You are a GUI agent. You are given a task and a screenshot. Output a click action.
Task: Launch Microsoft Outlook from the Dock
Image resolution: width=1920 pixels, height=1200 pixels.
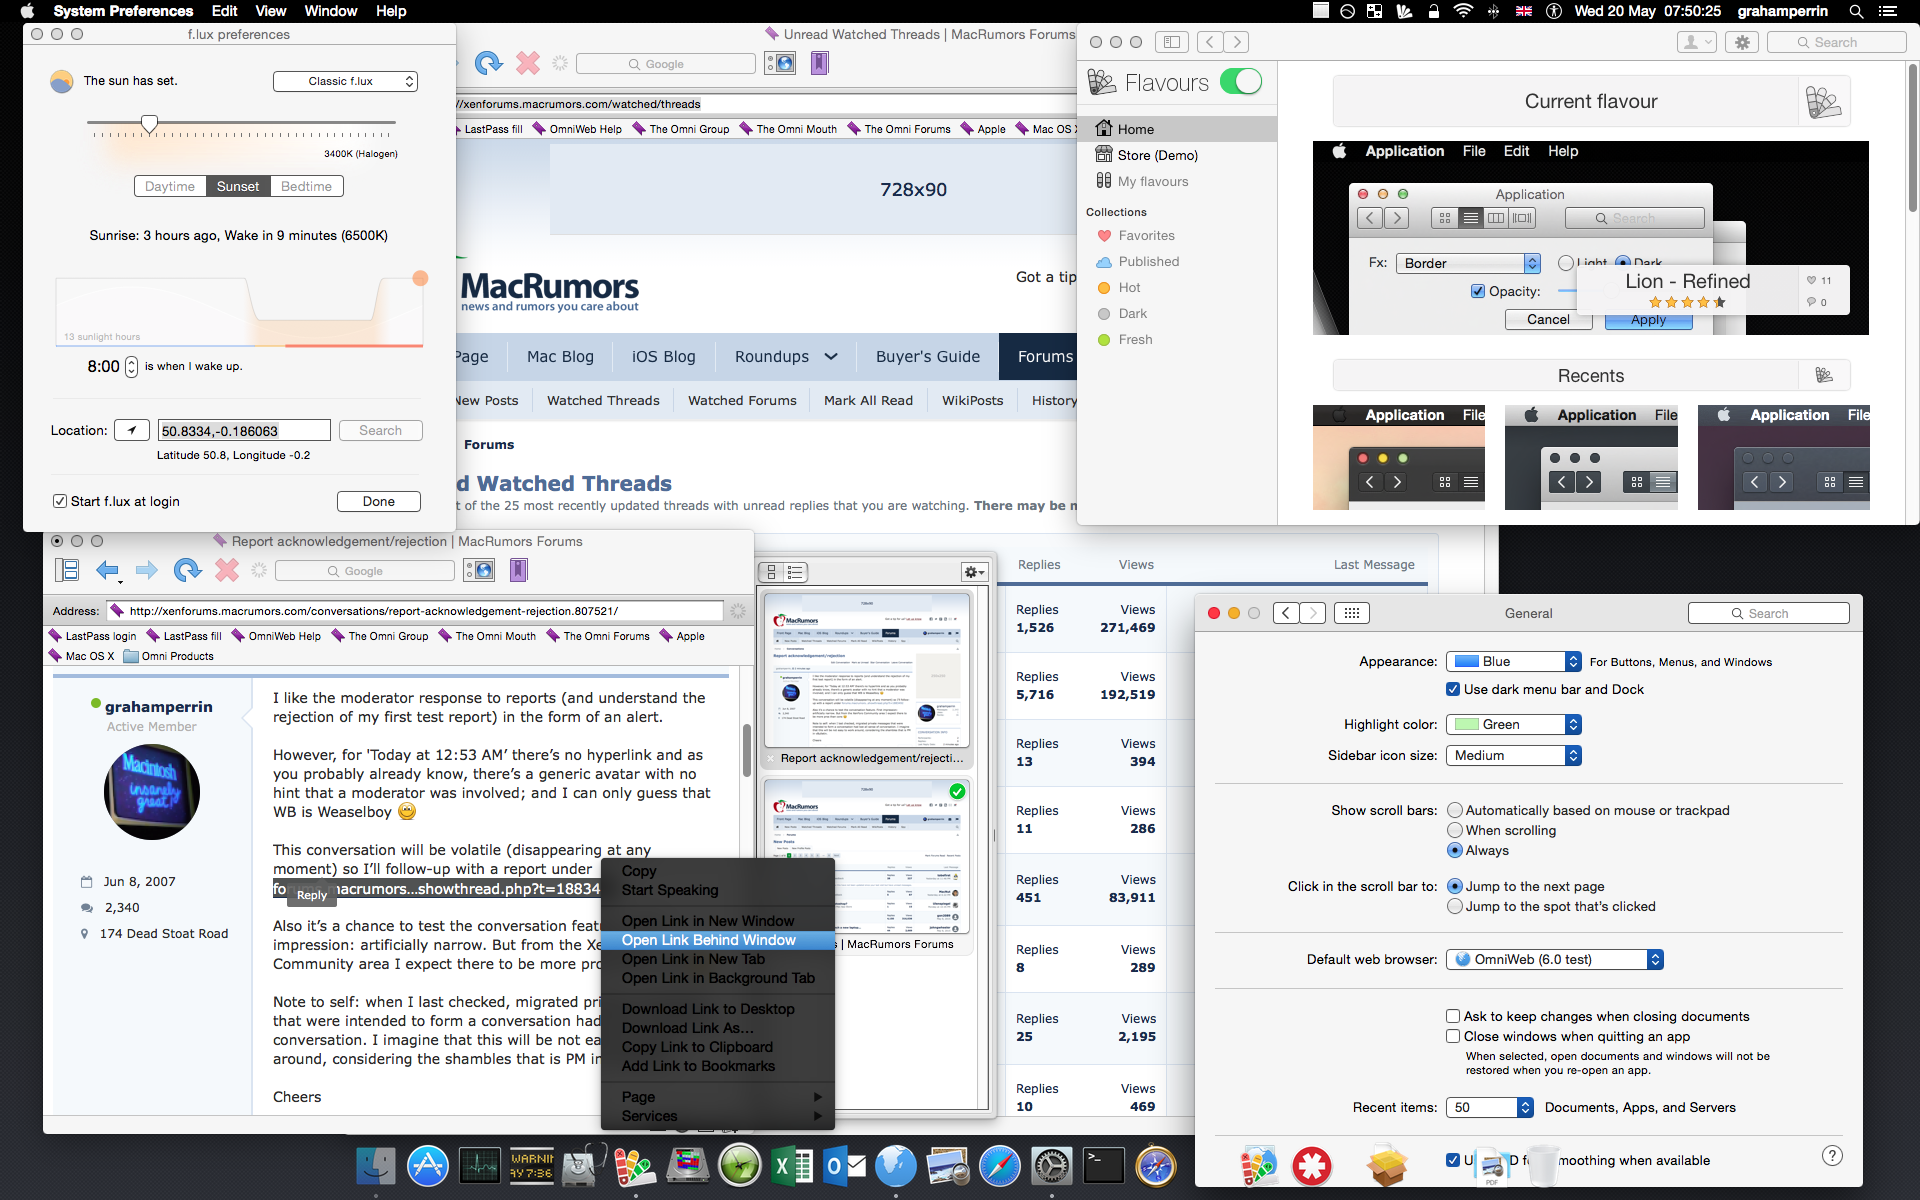point(844,1166)
